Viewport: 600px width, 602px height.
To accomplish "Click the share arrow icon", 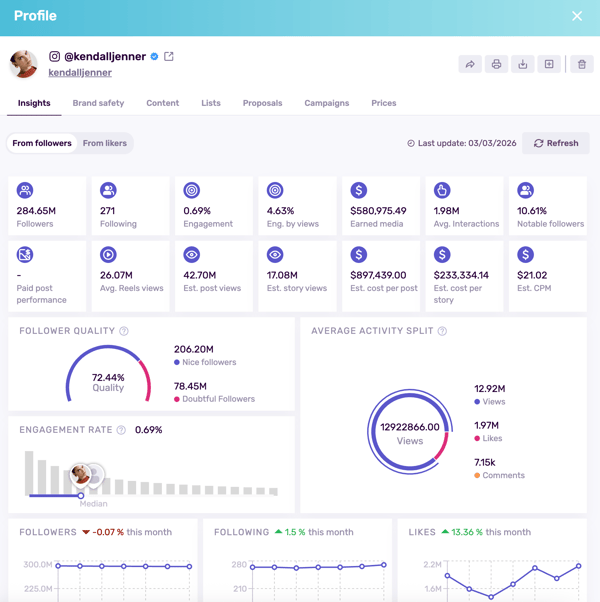I will point(469,64).
